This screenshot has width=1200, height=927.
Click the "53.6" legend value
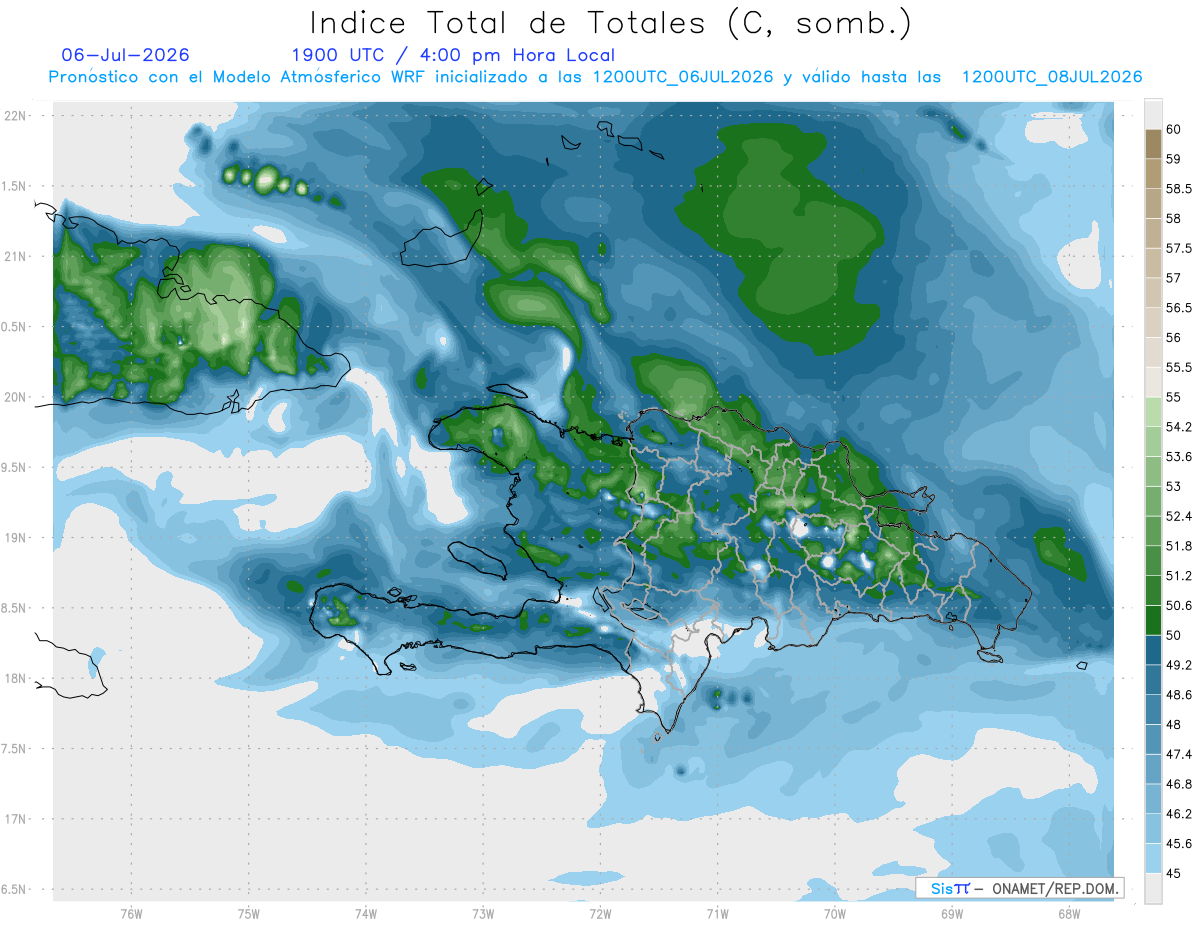tap(1178, 457)
